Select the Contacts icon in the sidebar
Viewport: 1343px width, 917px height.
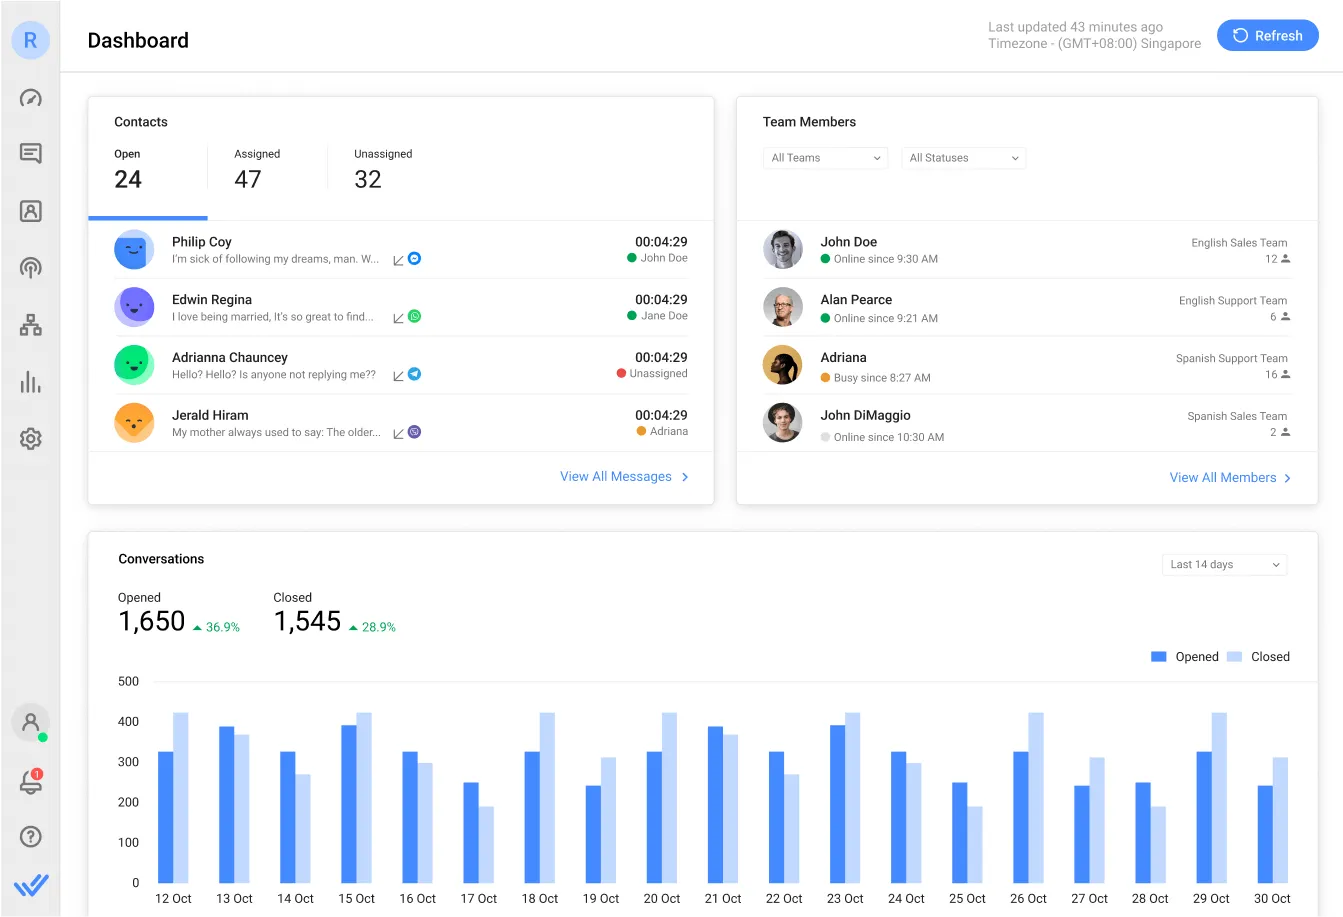[x=30, y=211]
